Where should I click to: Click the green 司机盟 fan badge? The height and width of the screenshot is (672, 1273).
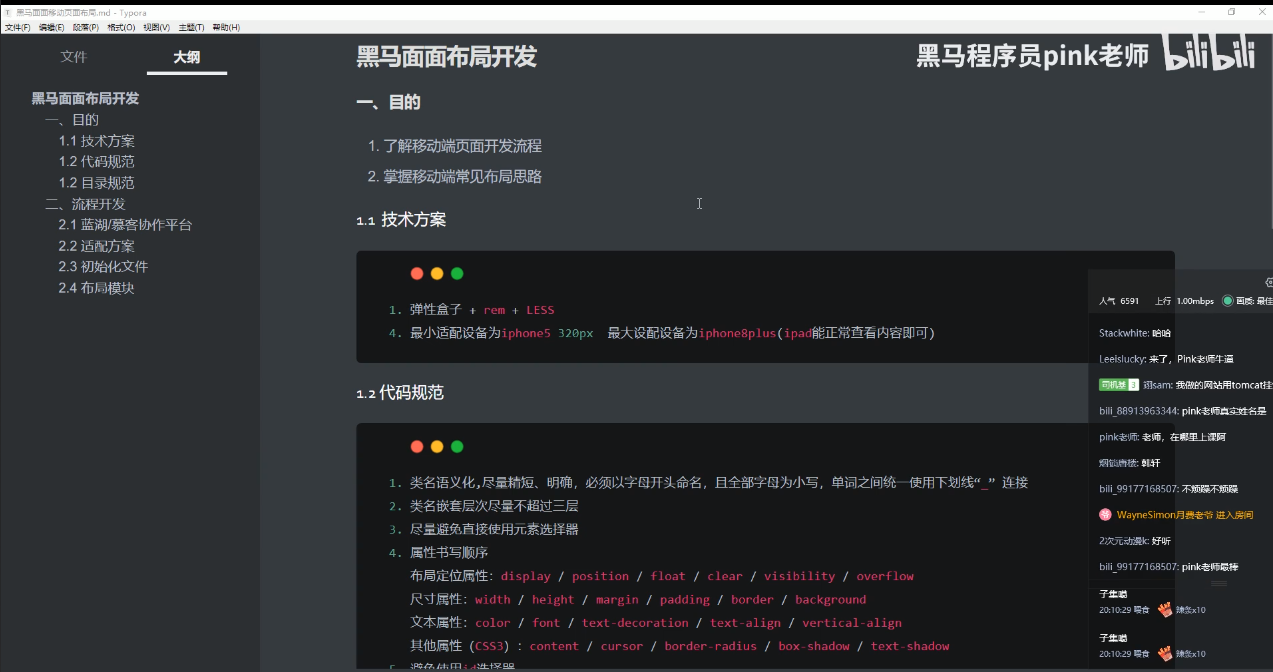(1119, 385)
